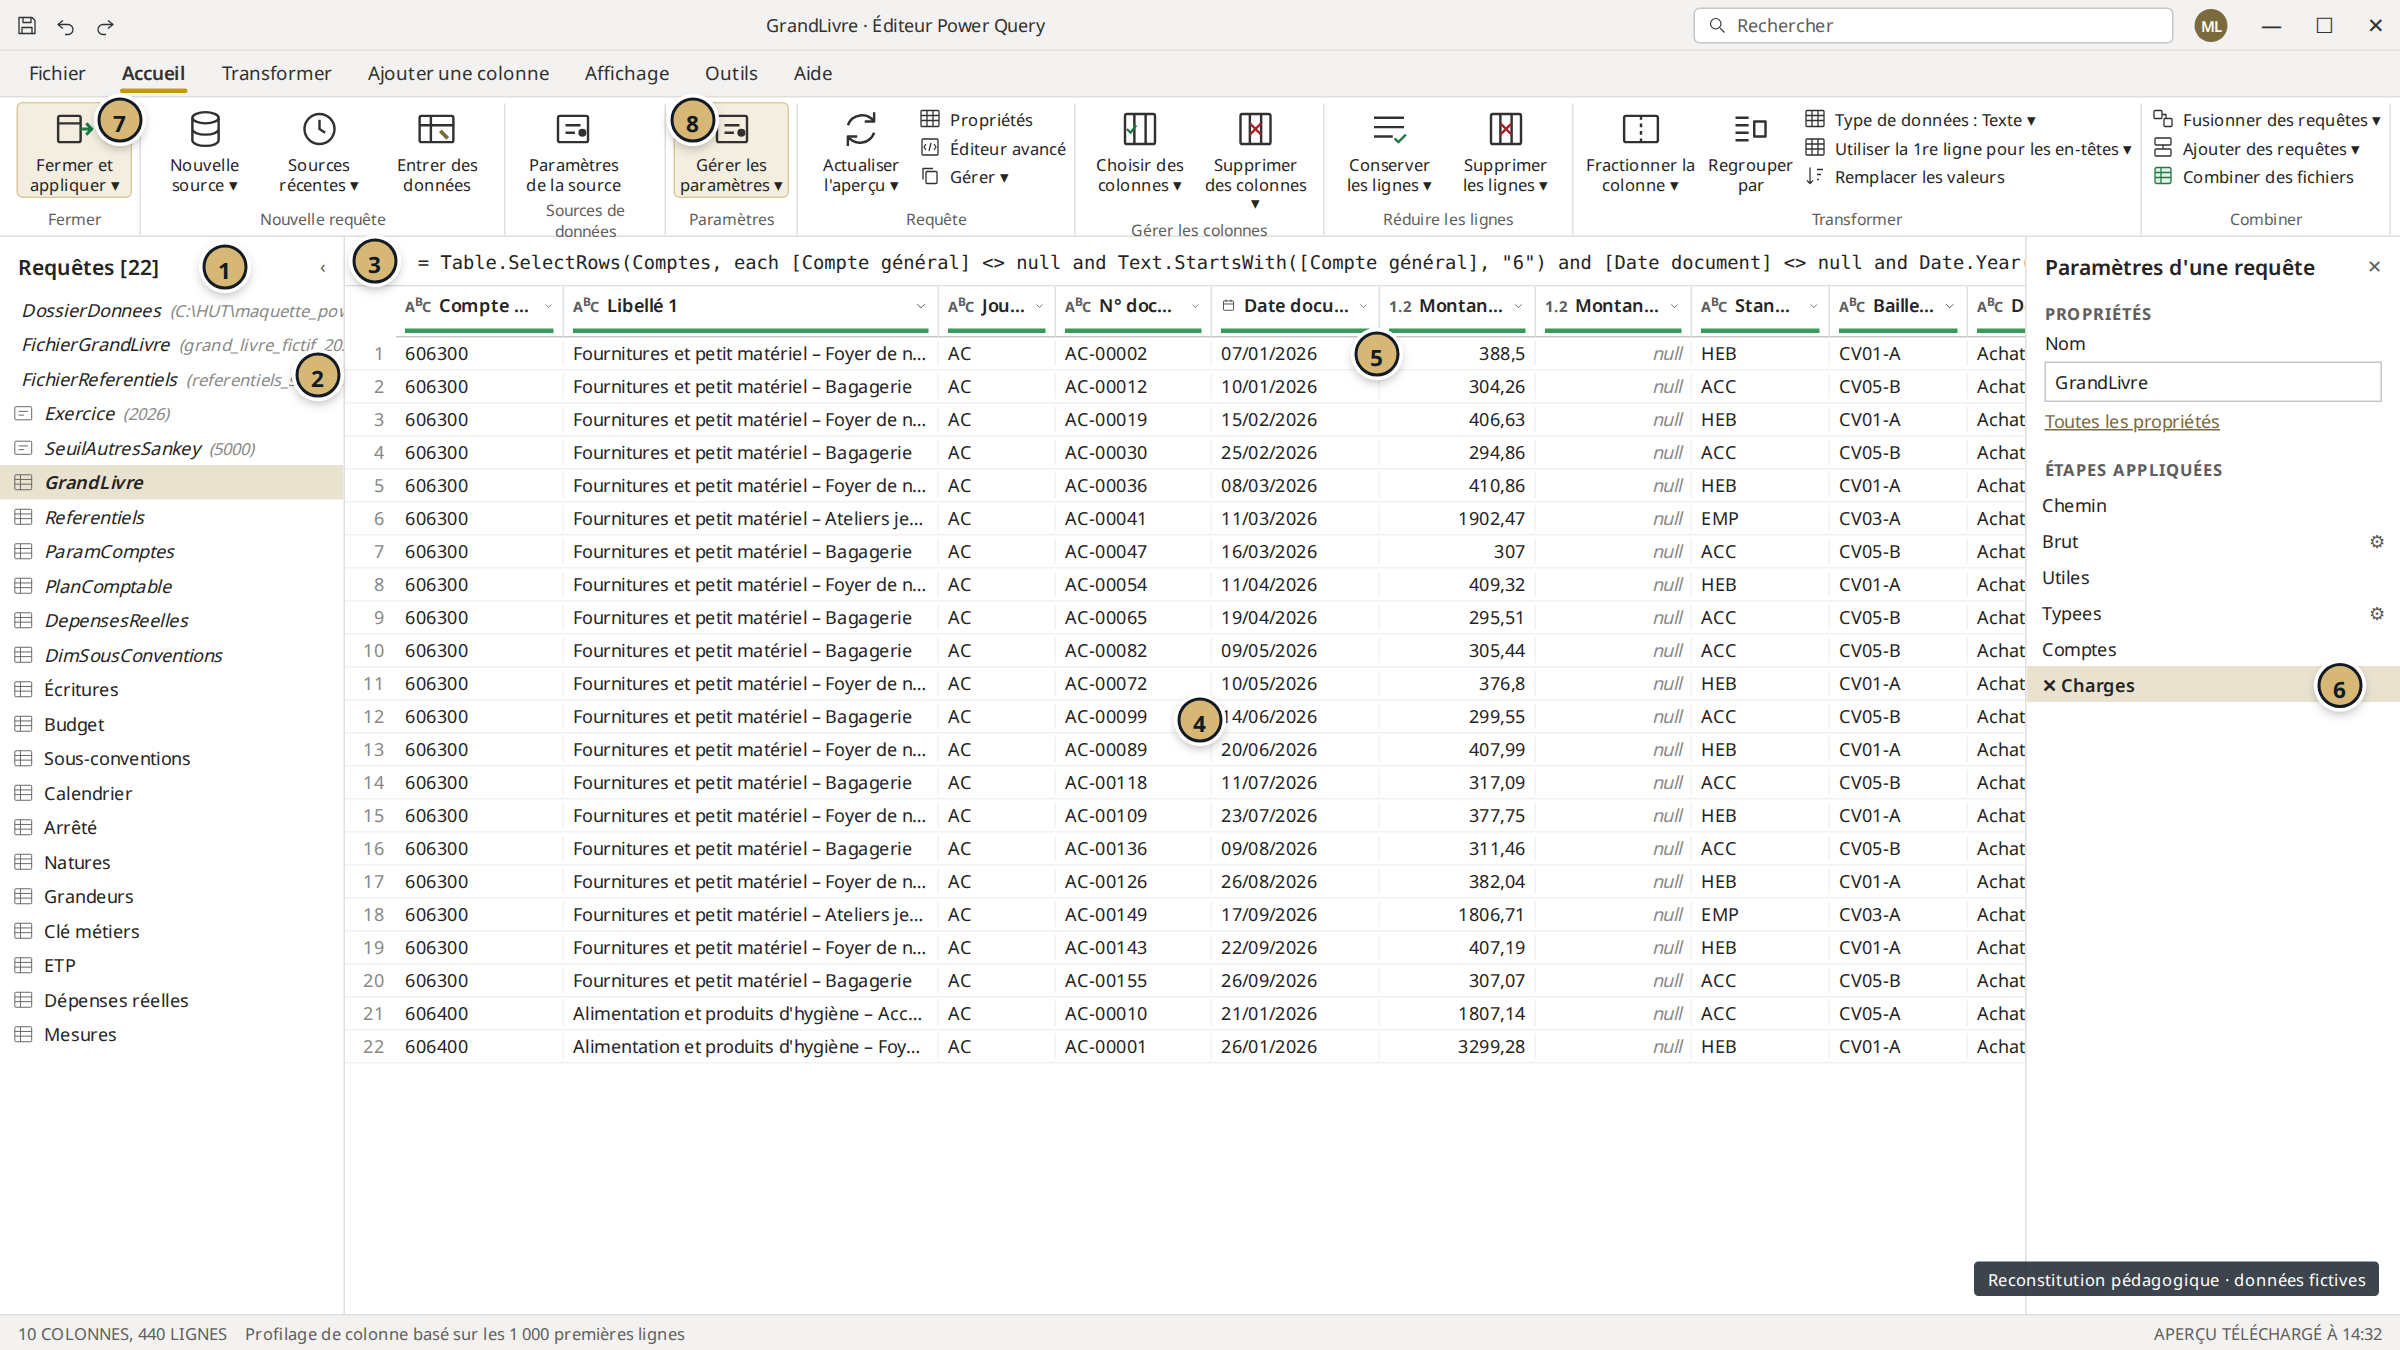Open Ajouter une colonne tab

[458, 73]
